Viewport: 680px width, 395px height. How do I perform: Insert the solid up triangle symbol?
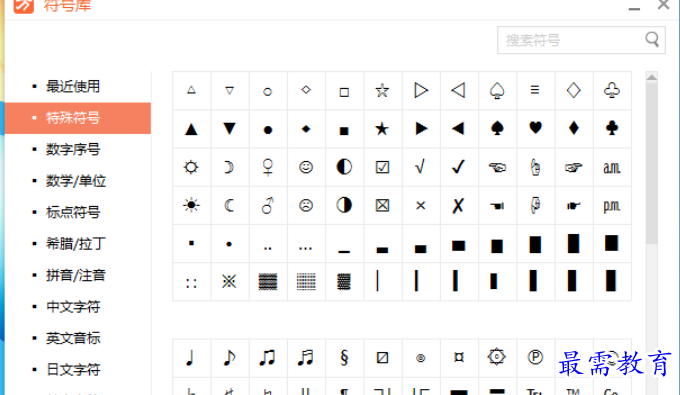click(x=191, y=129)
